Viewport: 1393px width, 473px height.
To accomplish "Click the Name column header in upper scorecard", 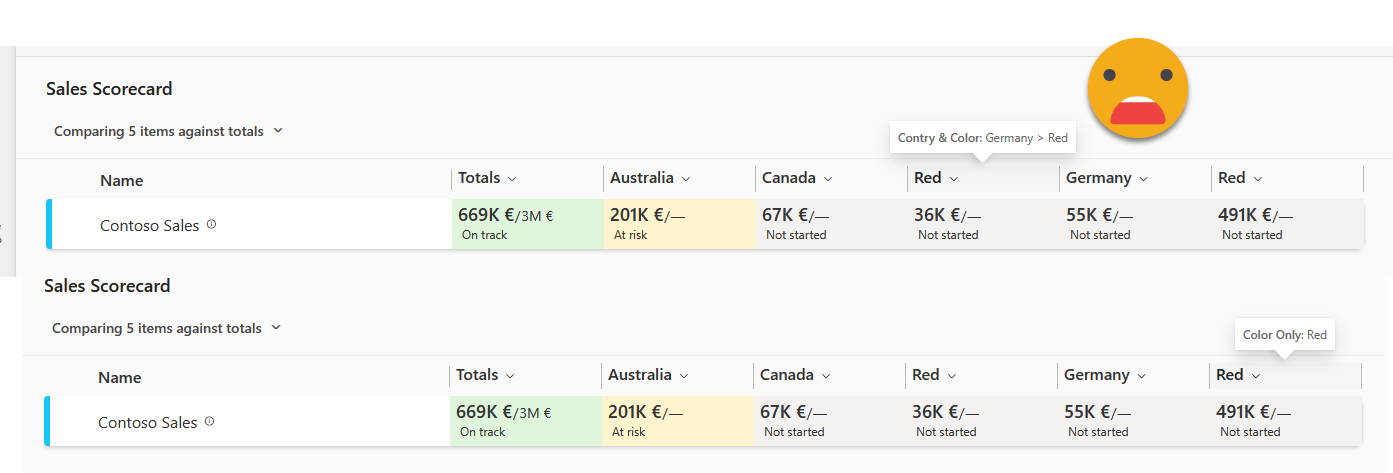I will pos(121,181).
